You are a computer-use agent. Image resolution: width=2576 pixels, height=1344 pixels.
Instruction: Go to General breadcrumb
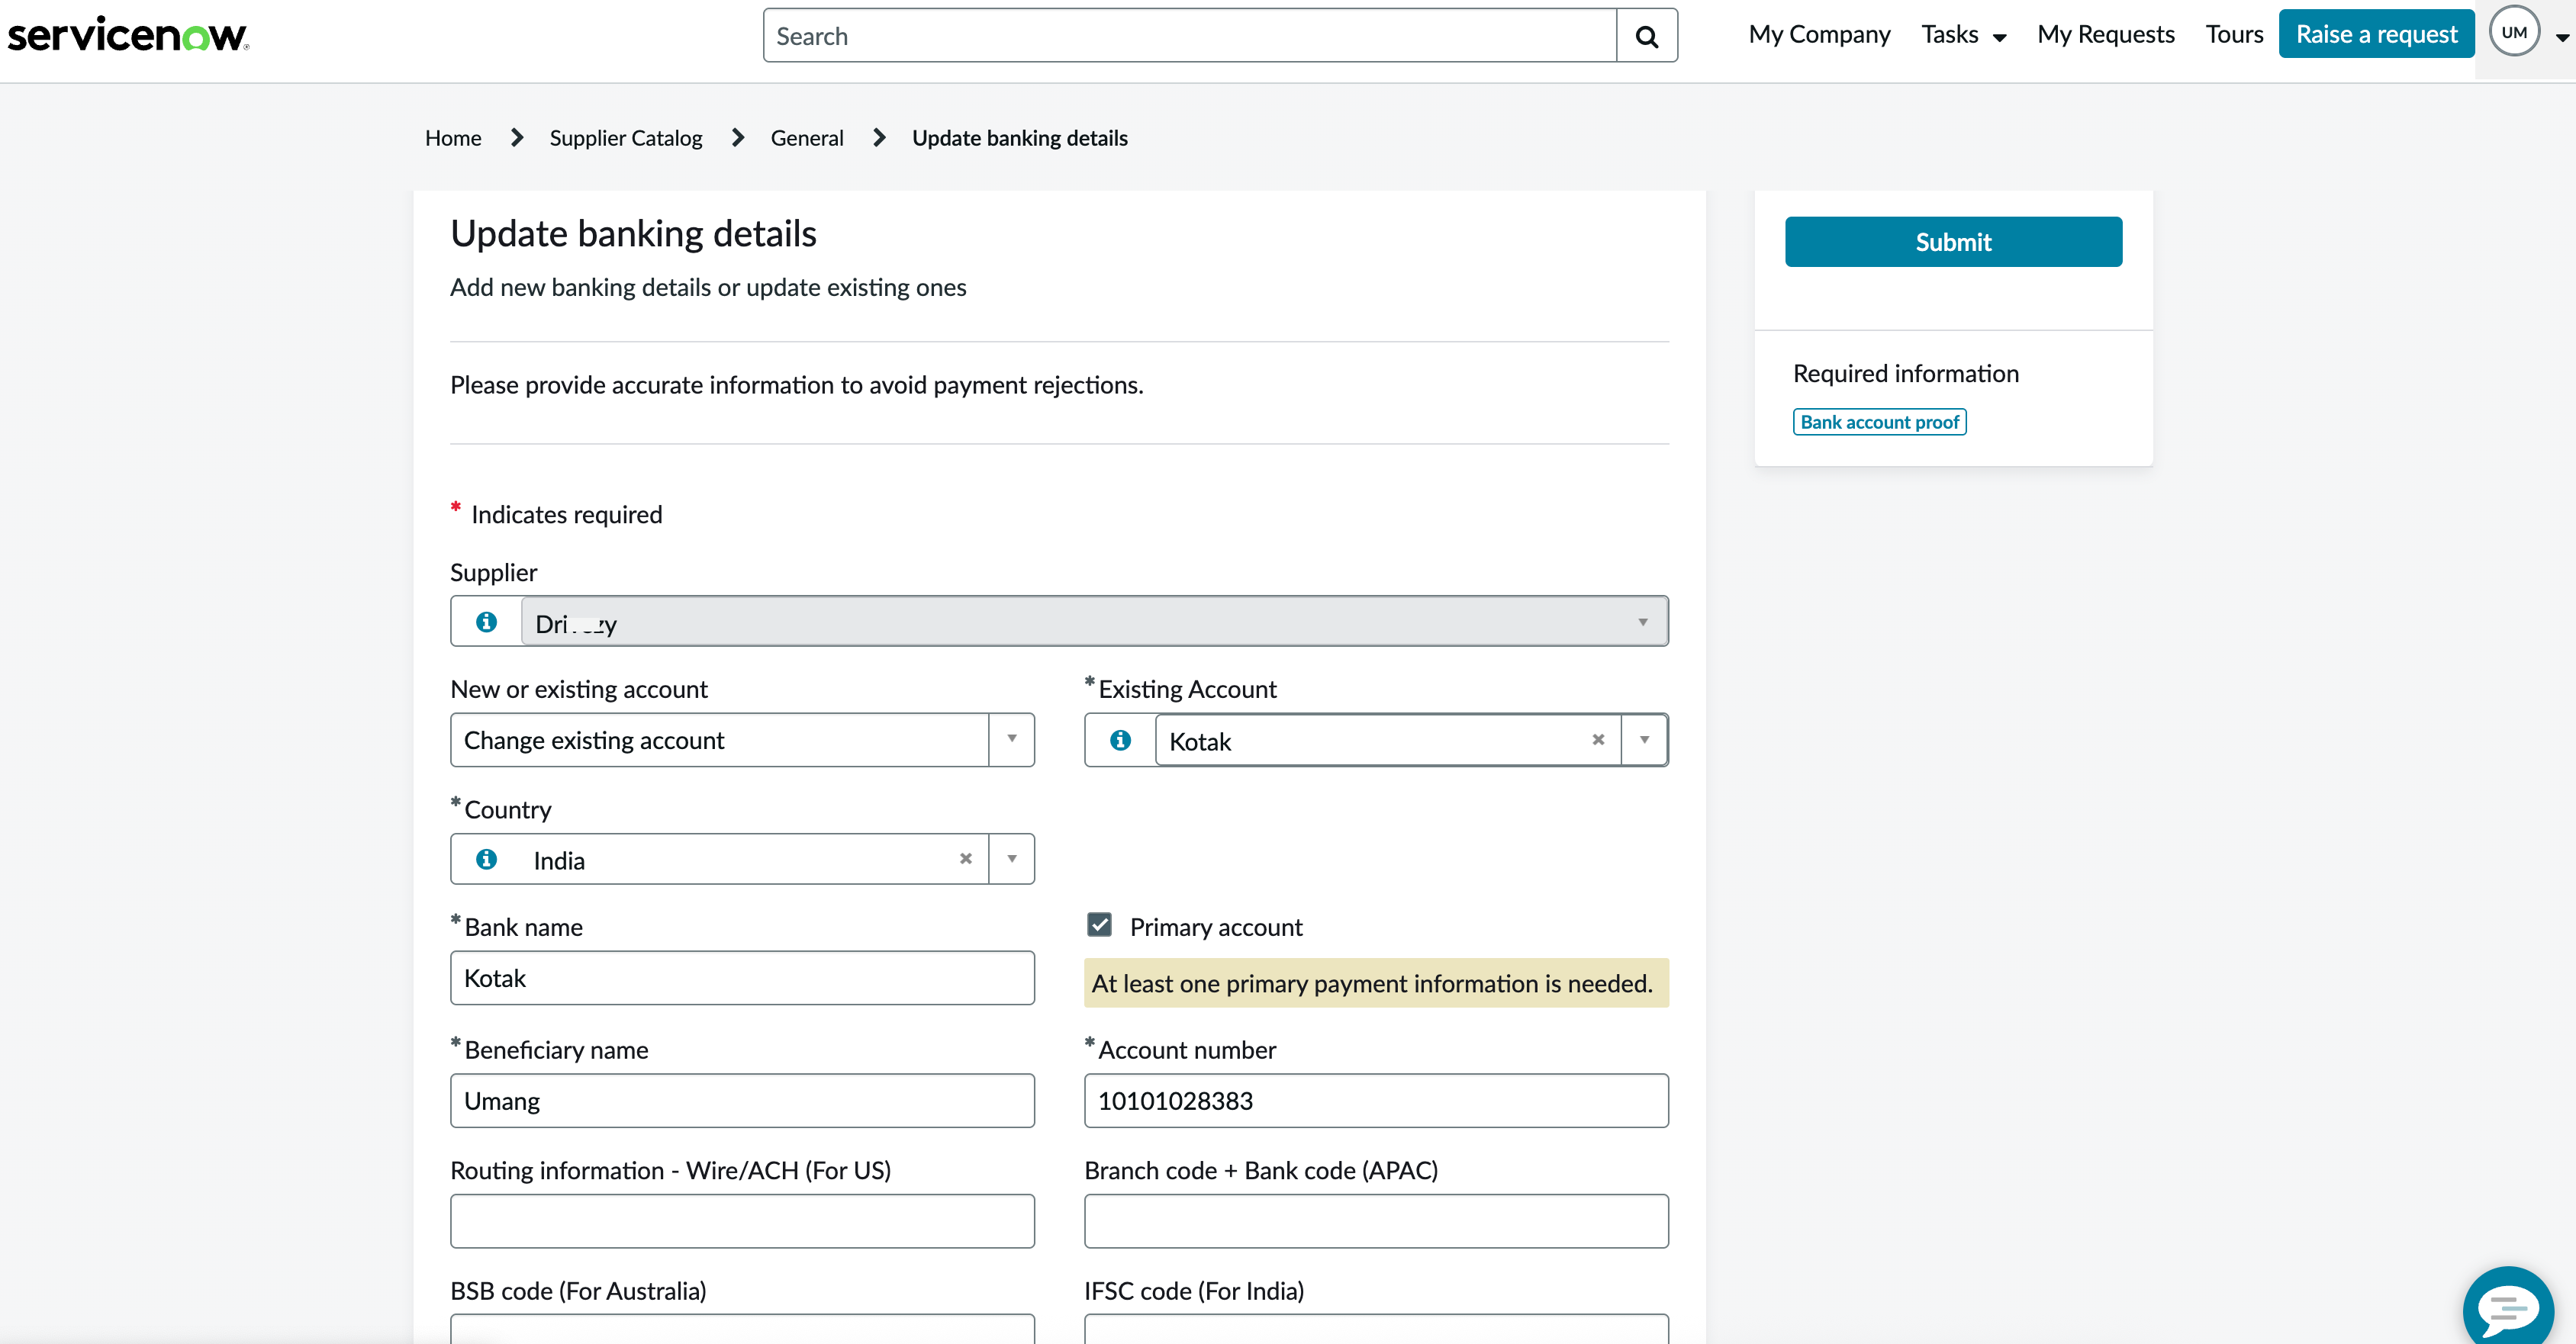[807, 138]
